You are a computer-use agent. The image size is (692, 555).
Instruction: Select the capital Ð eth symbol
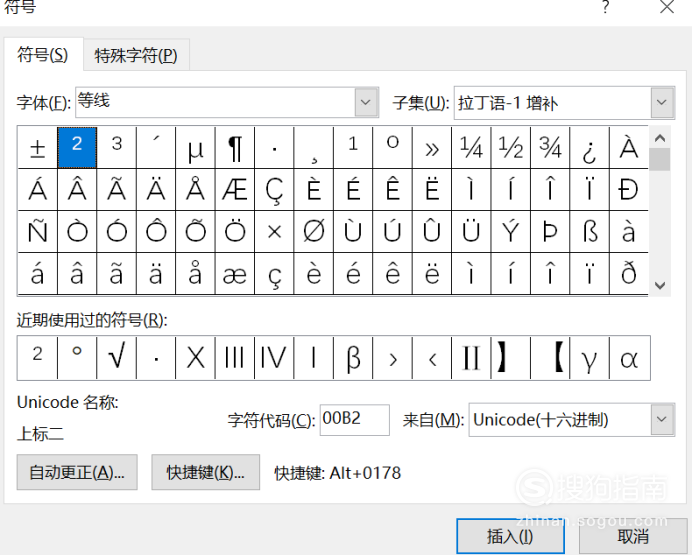(x=629, y=190)
